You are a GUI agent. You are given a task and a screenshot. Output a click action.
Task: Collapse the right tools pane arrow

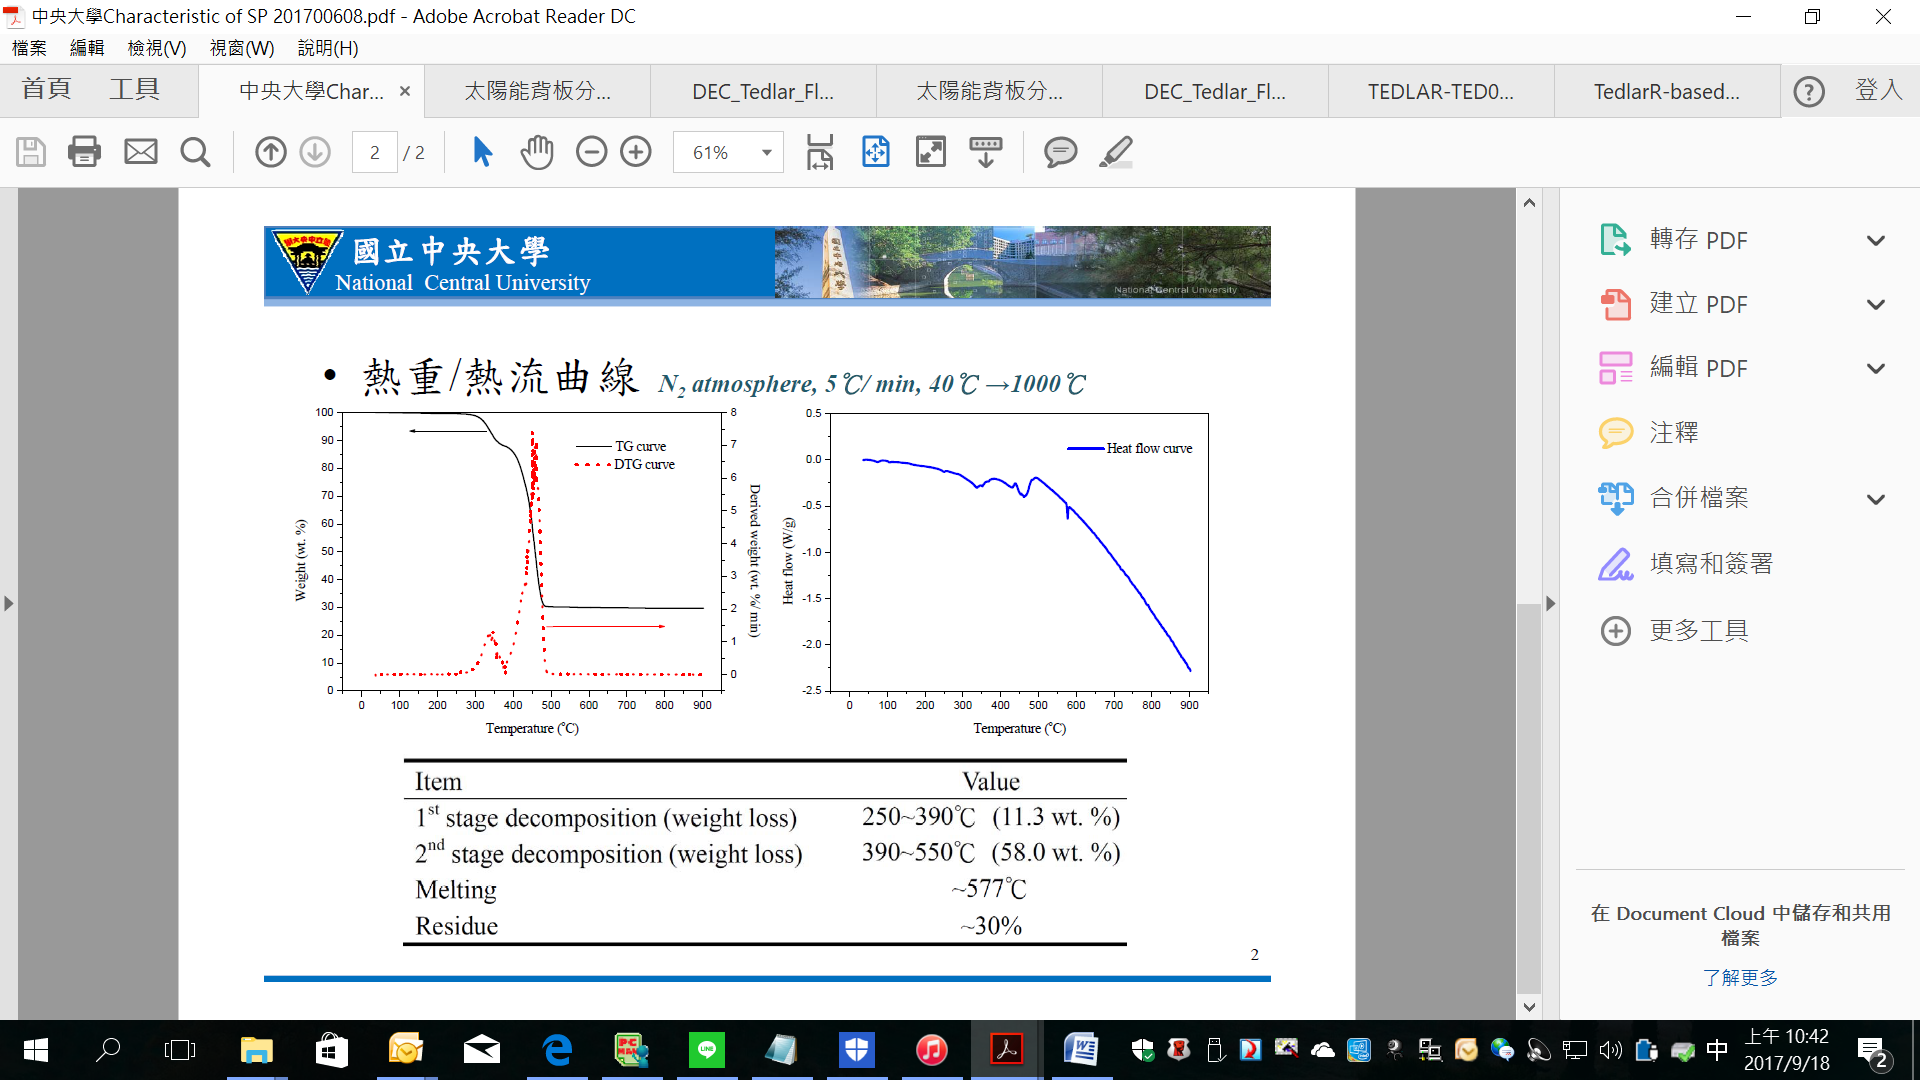pyautogui.click(x=1550, y=604)
